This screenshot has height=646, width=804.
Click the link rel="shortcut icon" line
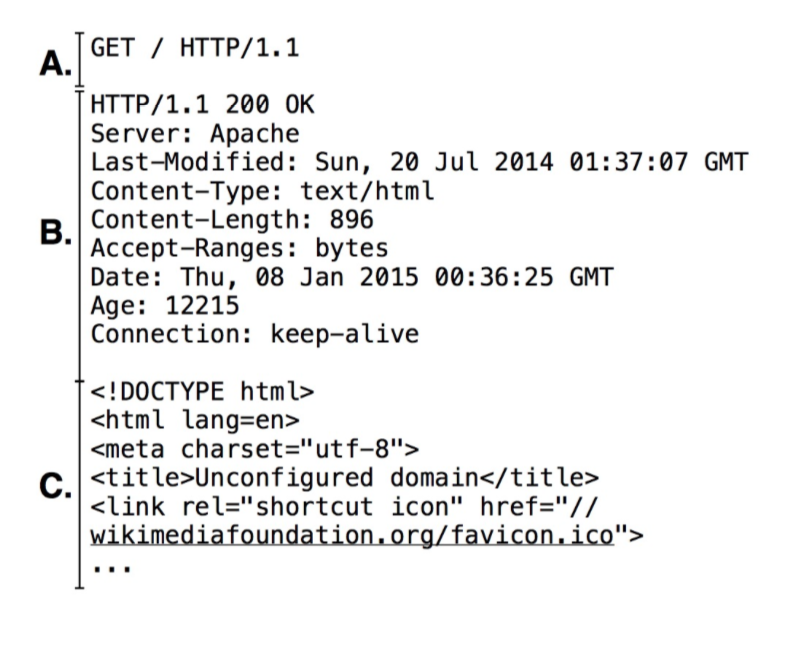coord(344,507)
